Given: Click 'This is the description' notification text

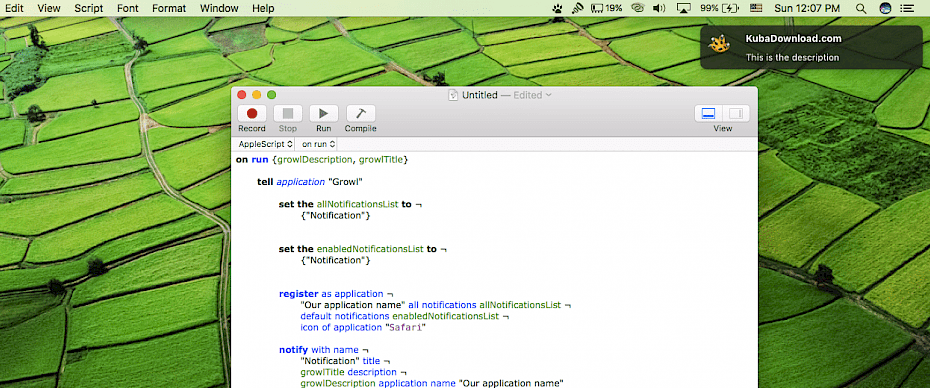Looking at the screenshot, I should (792, 58).
